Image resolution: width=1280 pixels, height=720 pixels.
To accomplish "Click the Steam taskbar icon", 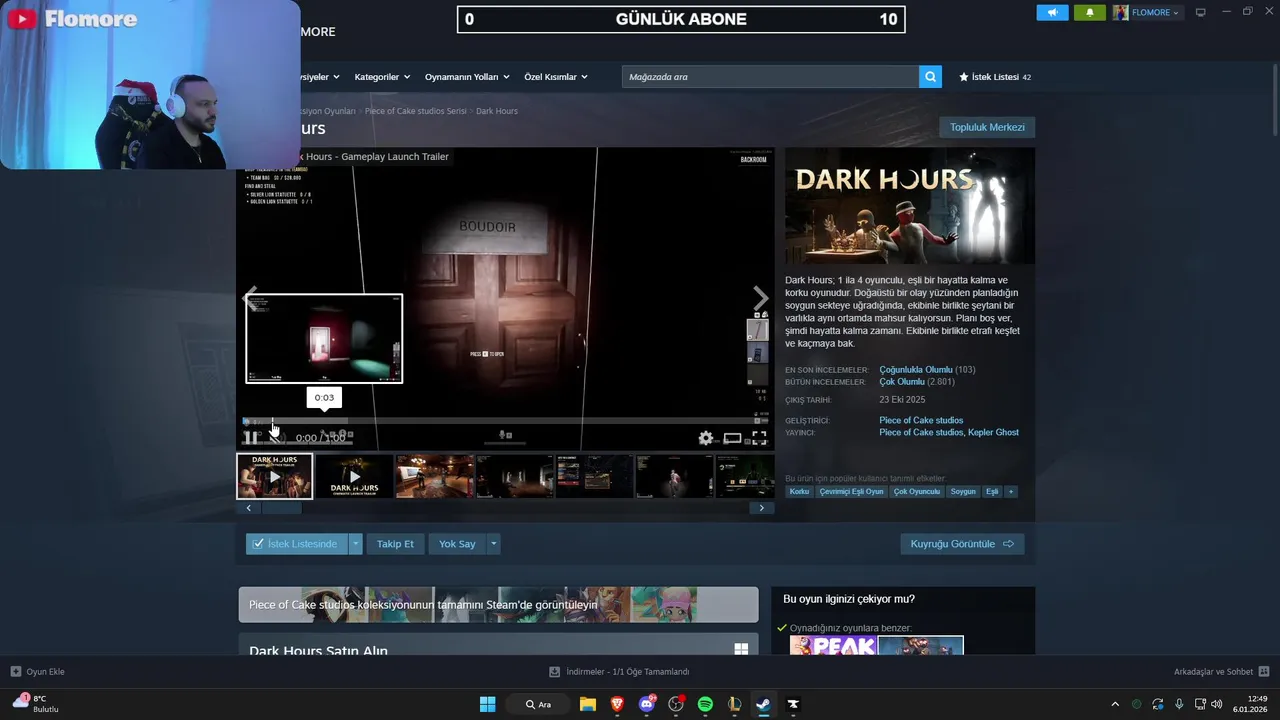I will tap(763, 704).
